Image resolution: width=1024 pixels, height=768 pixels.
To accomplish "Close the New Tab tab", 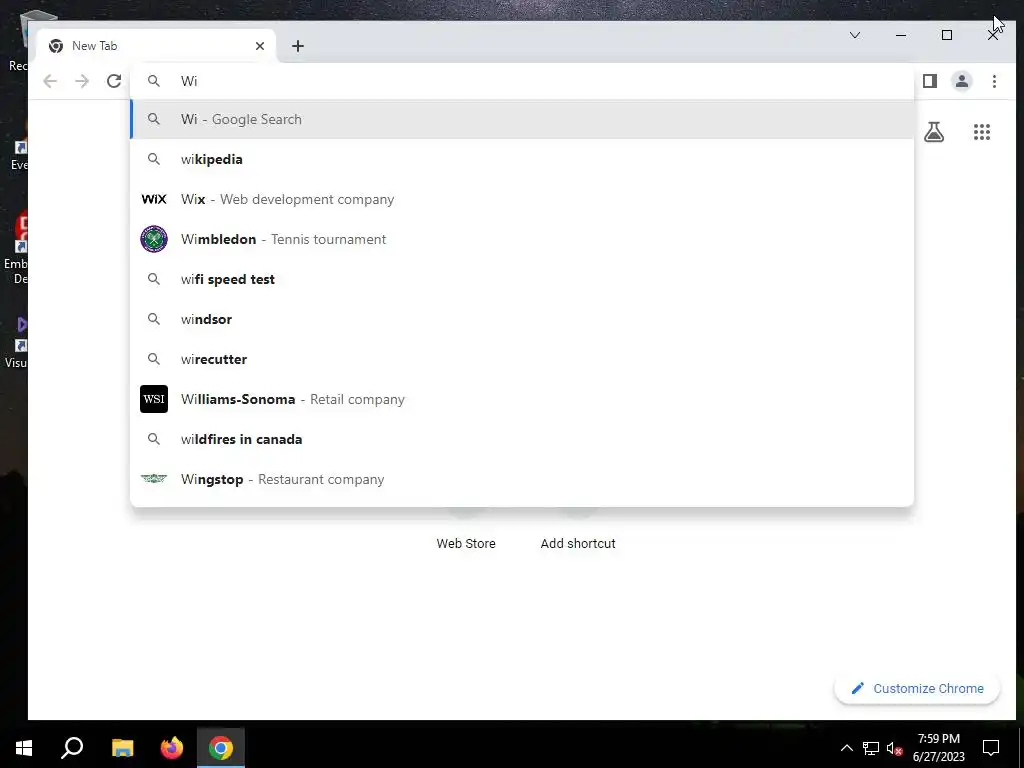I will (x=260, y=46).
